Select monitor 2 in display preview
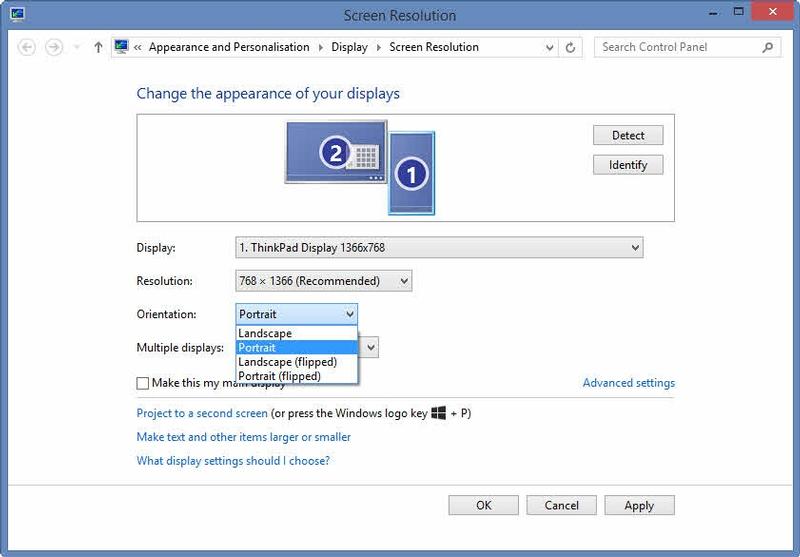The width and height of the screenshot is (800, 557). click(336, 152)
